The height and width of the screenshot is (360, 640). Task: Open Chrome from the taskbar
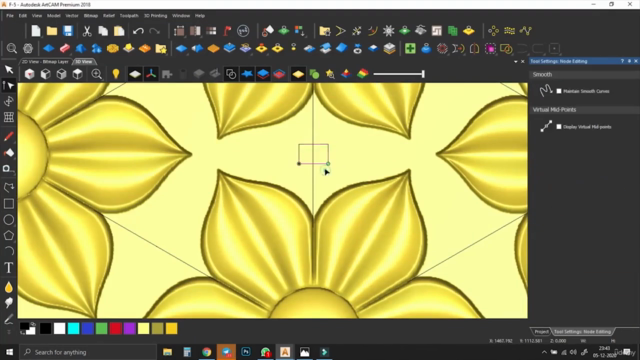207,352
